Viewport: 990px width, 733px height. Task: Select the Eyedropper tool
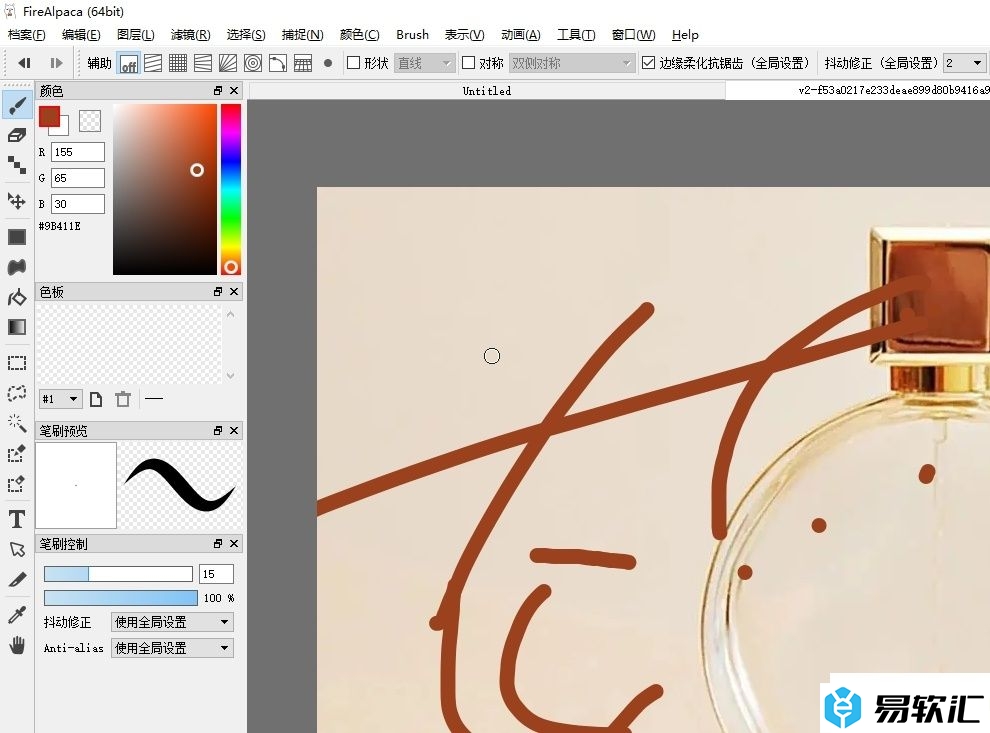click(x=17, y=615)
